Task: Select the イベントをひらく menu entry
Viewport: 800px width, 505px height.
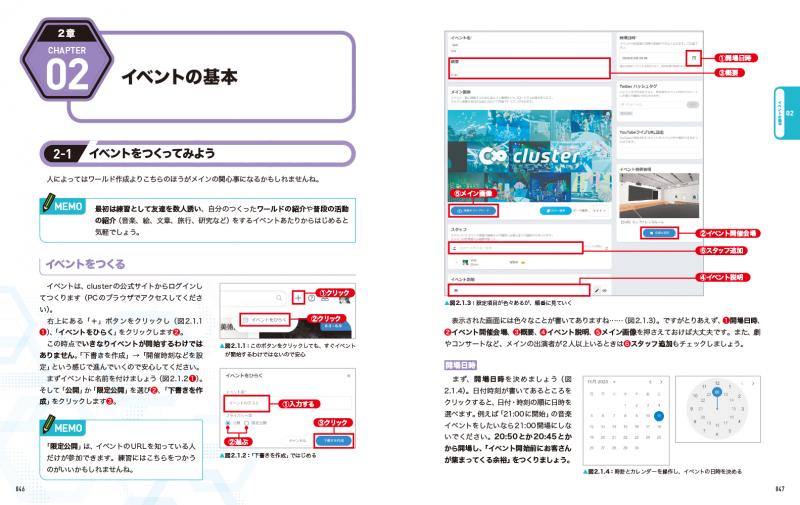Action: [265, 320]
